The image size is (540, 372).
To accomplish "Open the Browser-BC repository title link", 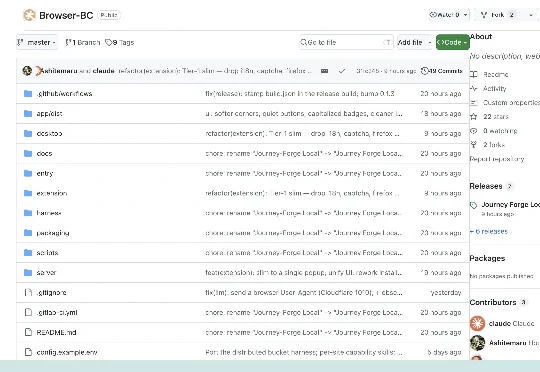I will 66,16.
